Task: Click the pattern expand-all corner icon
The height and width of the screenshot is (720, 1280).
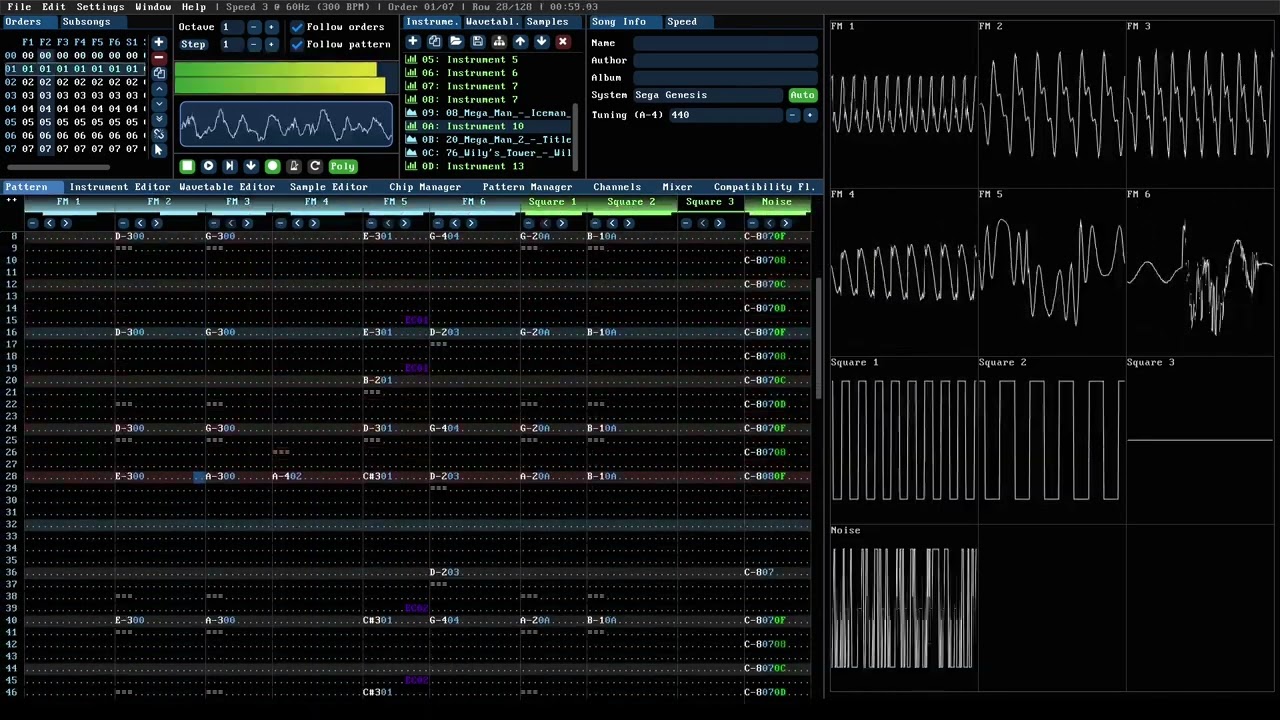Action: click(12, 202)
